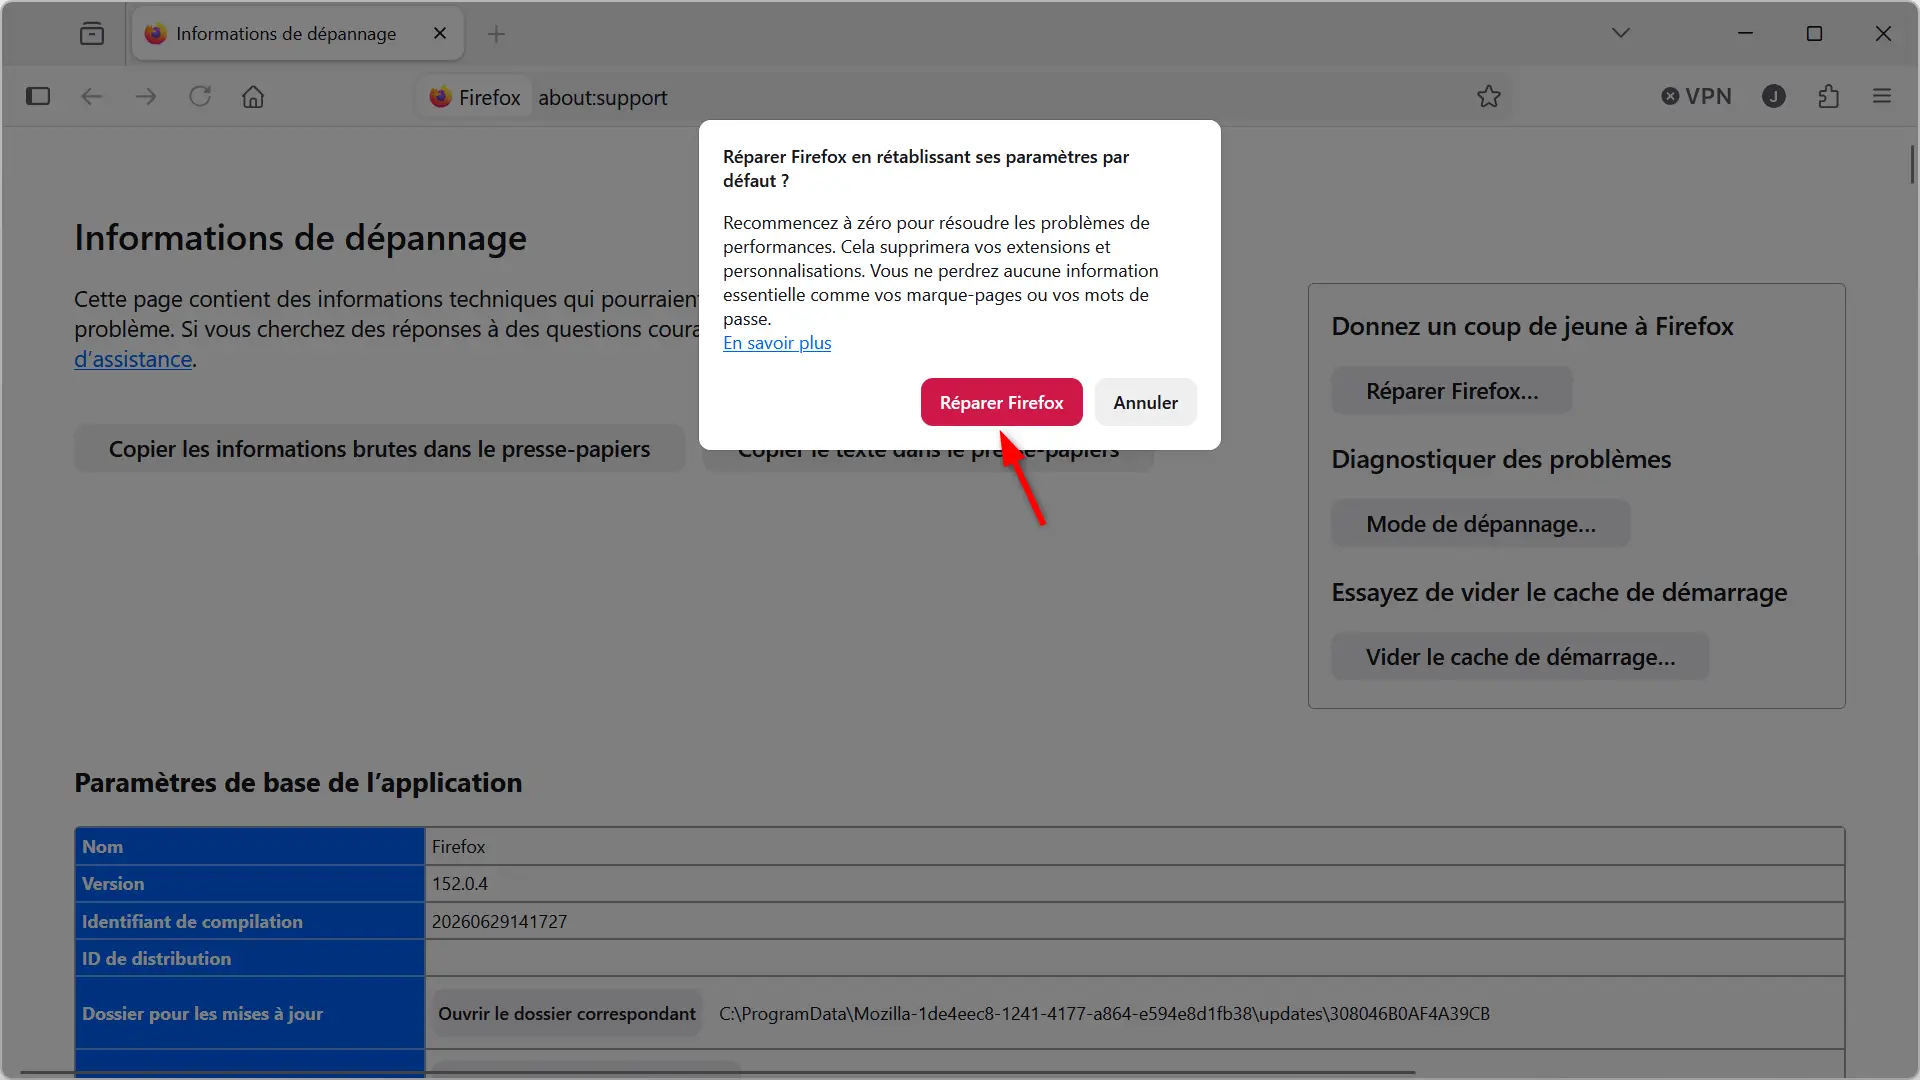Expand the list all tabs chevron
The width and height of the screenshot is (1920, 1080).
[1621, 33]
